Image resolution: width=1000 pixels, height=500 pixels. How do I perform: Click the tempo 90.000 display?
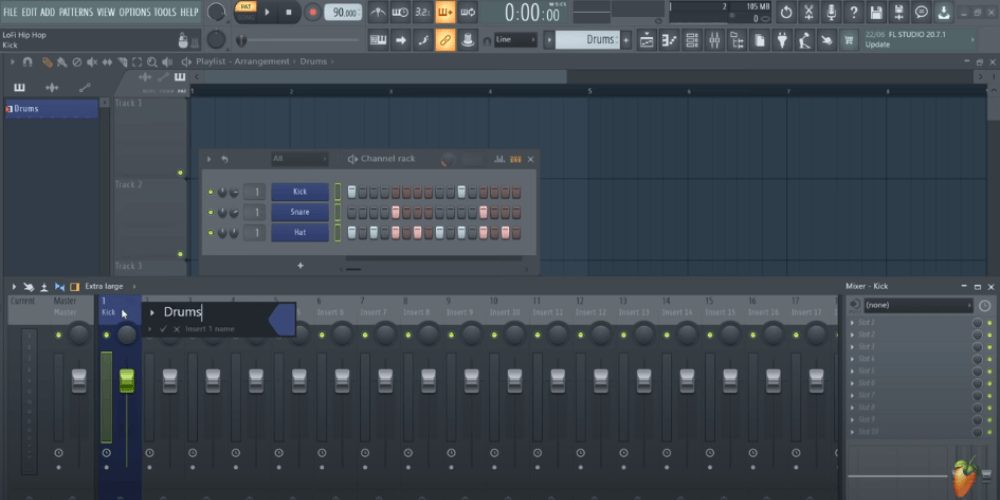[x=343, y=12]
